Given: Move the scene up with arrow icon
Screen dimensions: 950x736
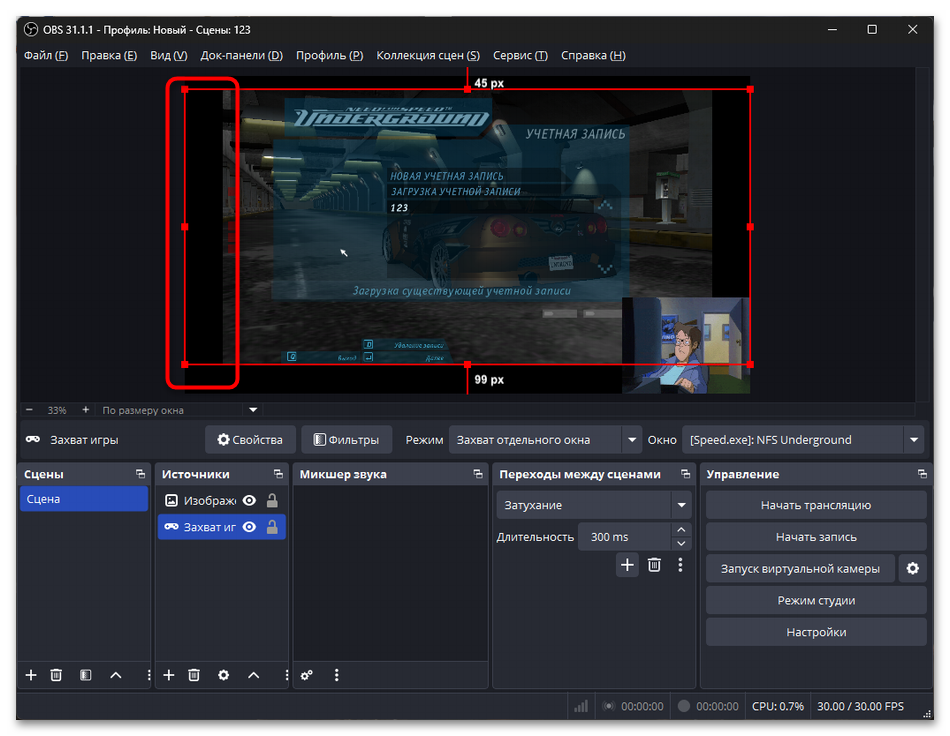Looking at the screenshot, I should (116, 675).
